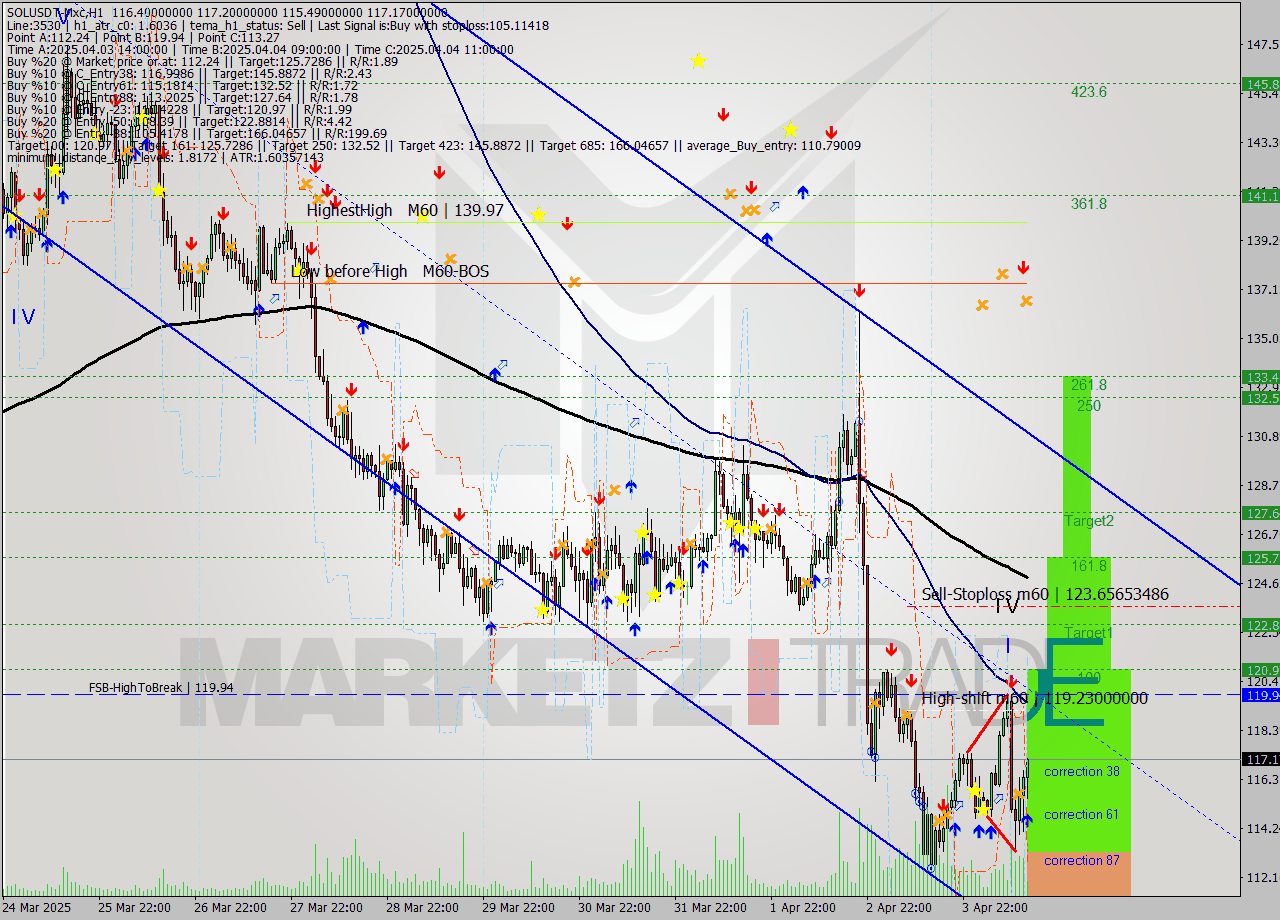Click the yellow star on HighestHigh line
This screenshot has width=1280, height=920.
(539, 215)
